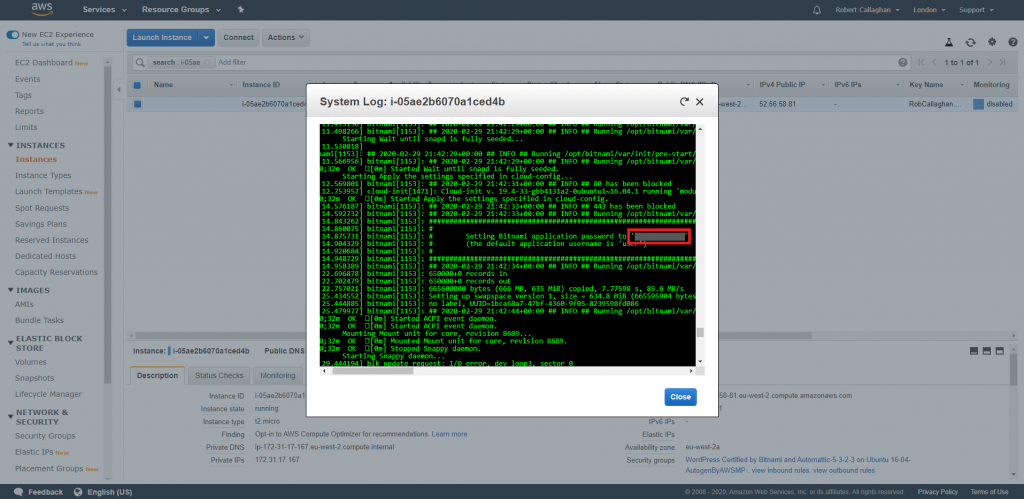
Task: Open view outbound rules link
Action: pyautogui.click(x=844, y=470)
